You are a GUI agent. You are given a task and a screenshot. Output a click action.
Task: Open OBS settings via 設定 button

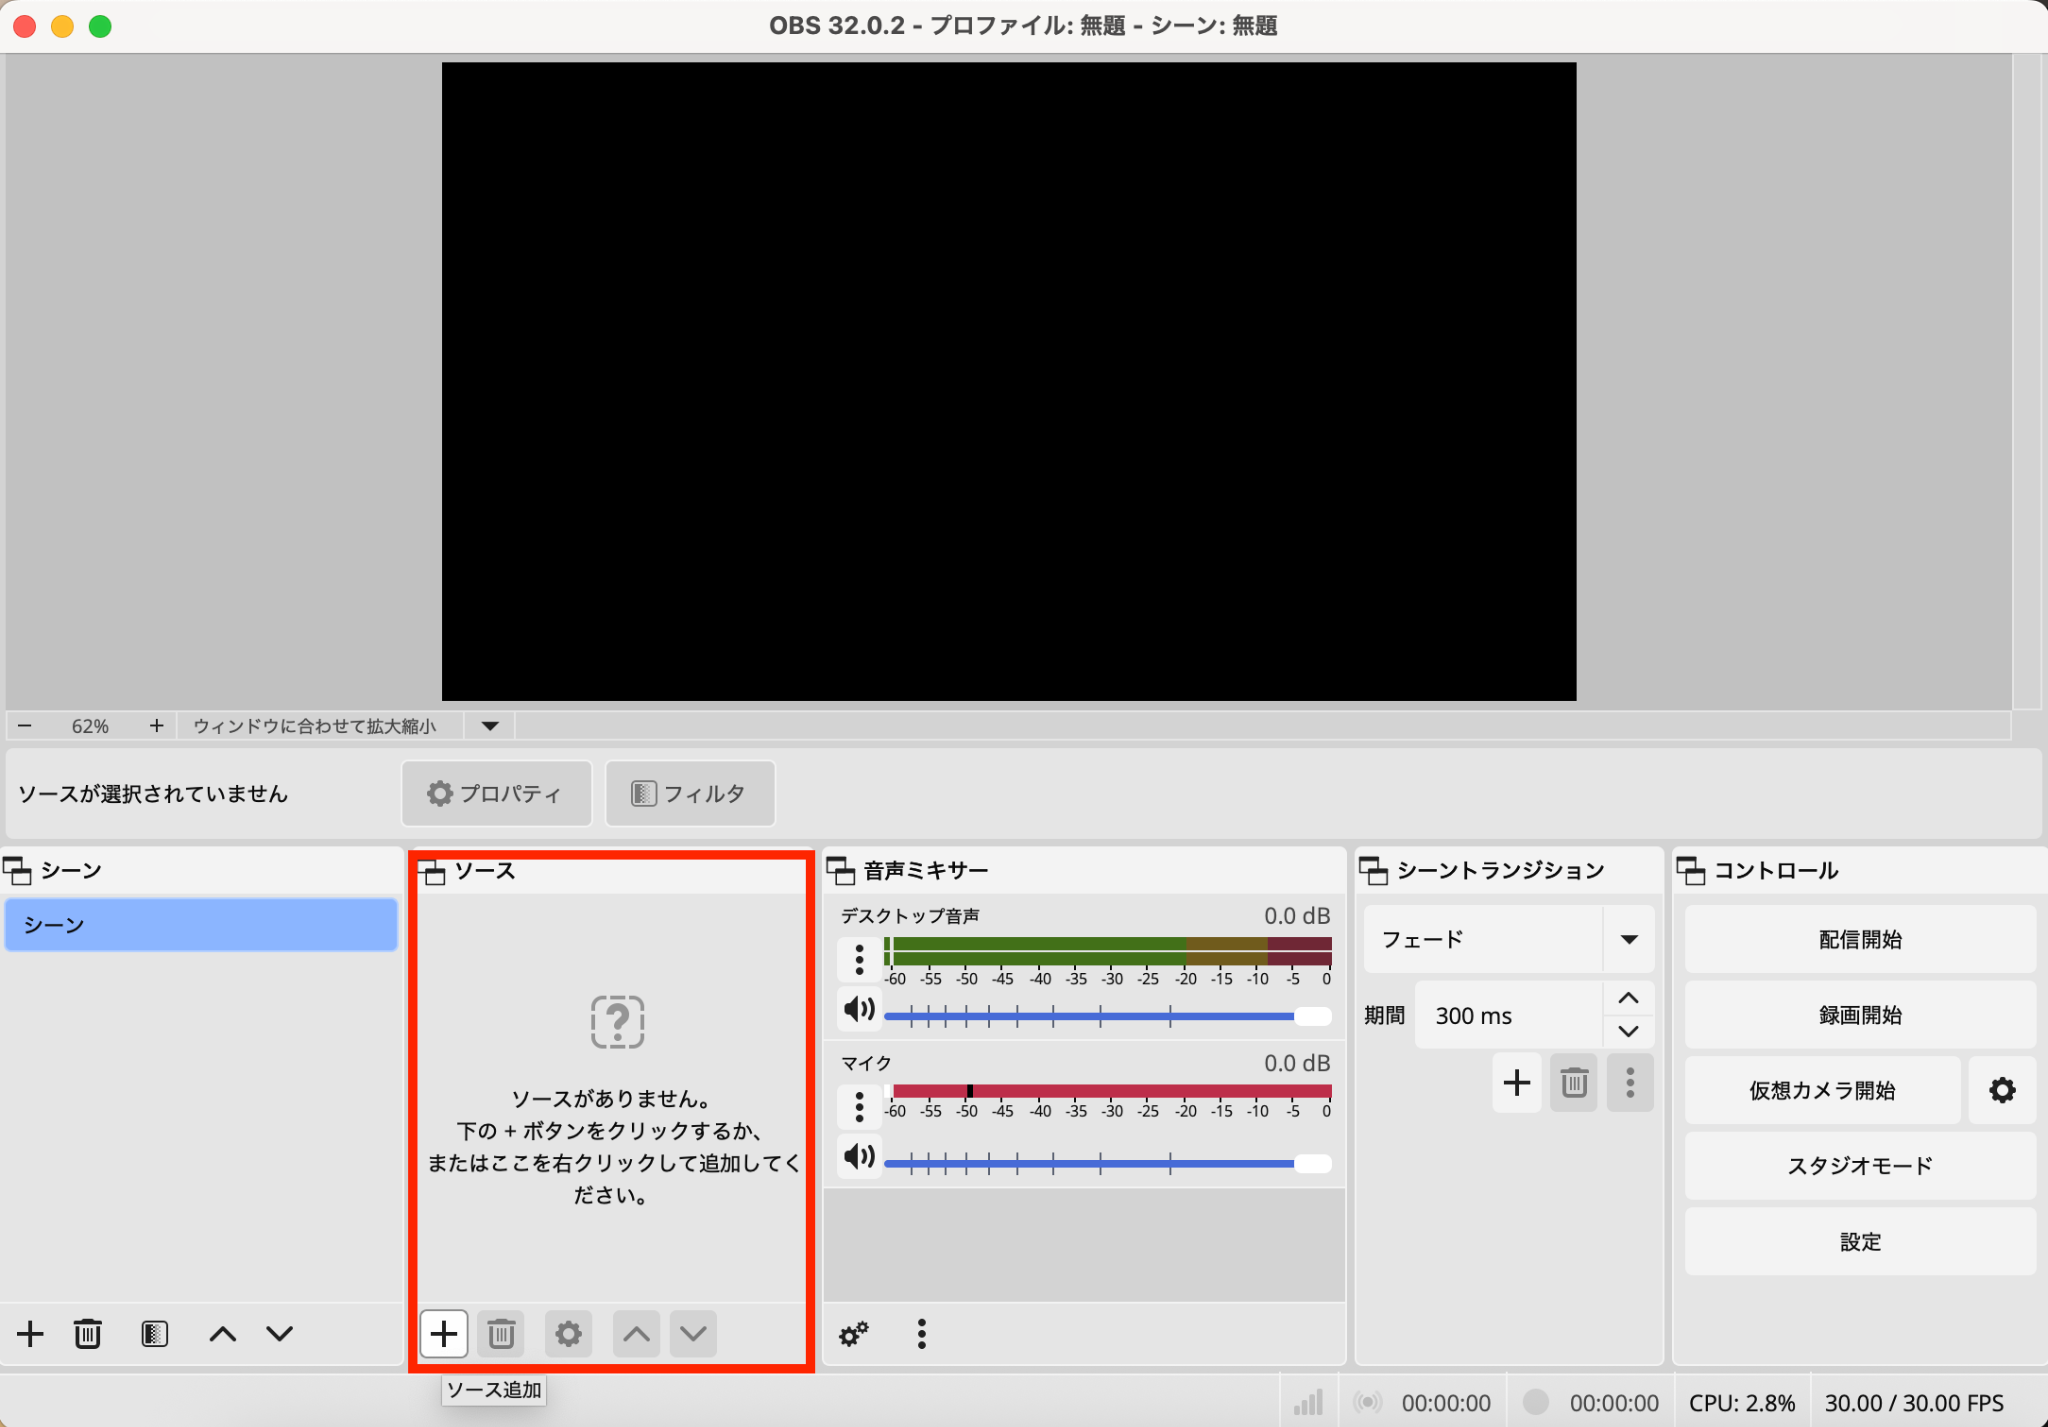click(1858, 1241)
